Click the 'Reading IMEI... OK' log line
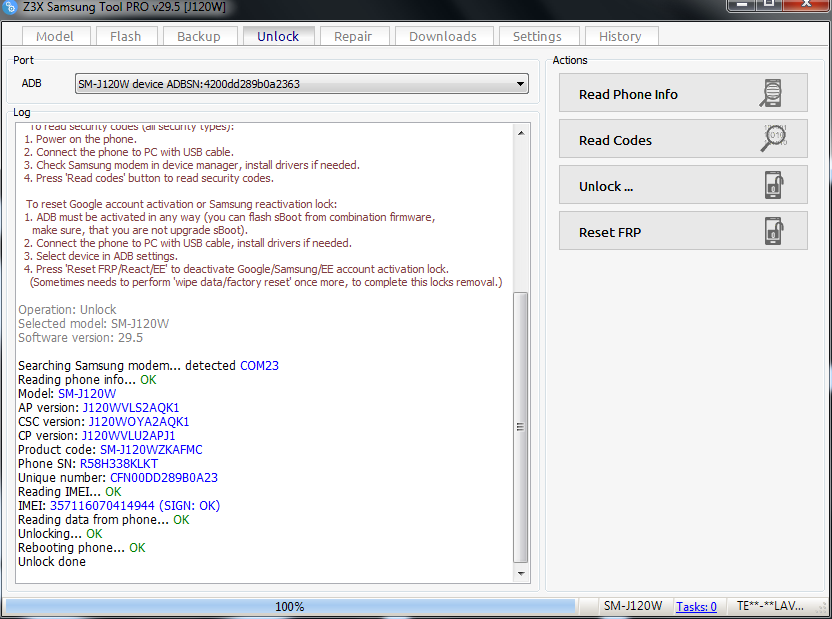 pos(70,491)
